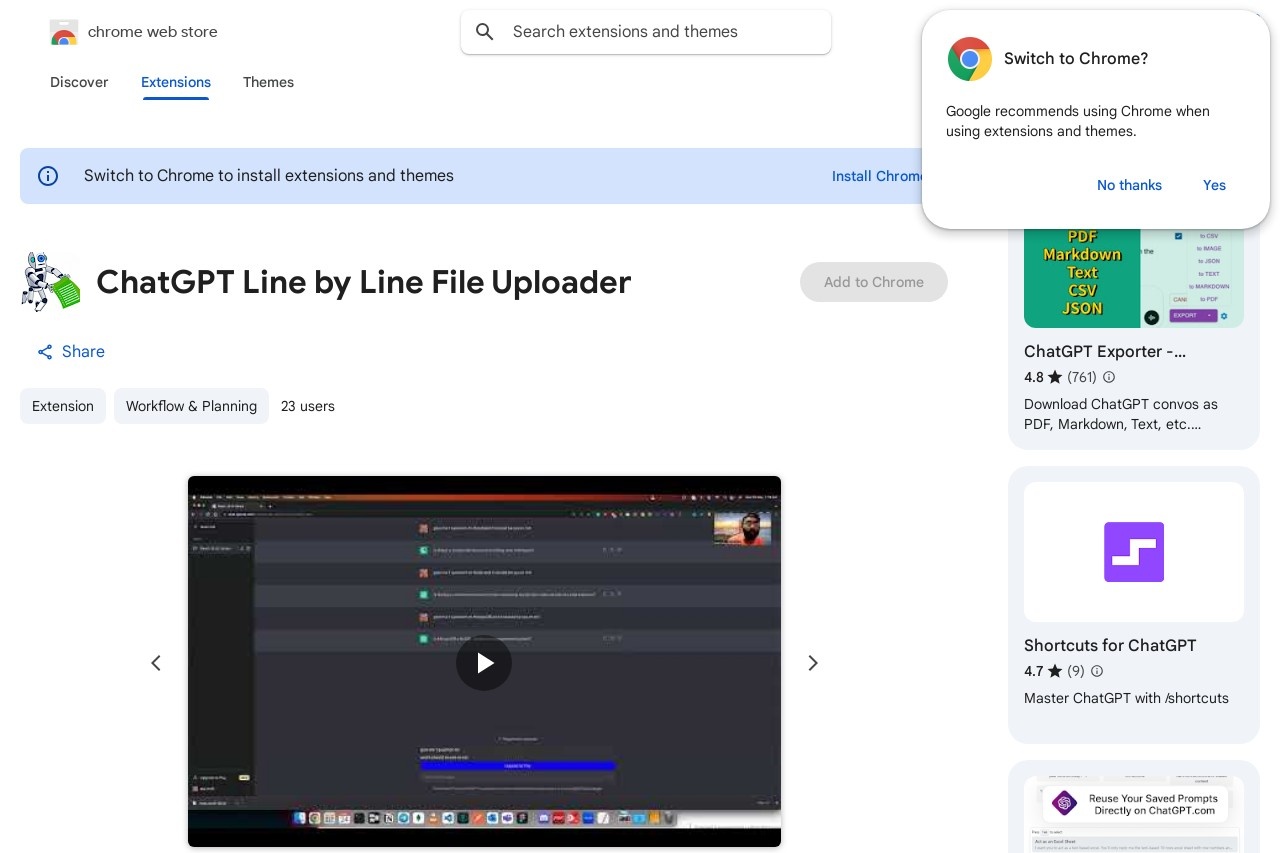This screenshot has width=1280, height=853.
Task: Open the Shortcuts for ChatGPT purple icon
Action: [x=1134, y=552]
